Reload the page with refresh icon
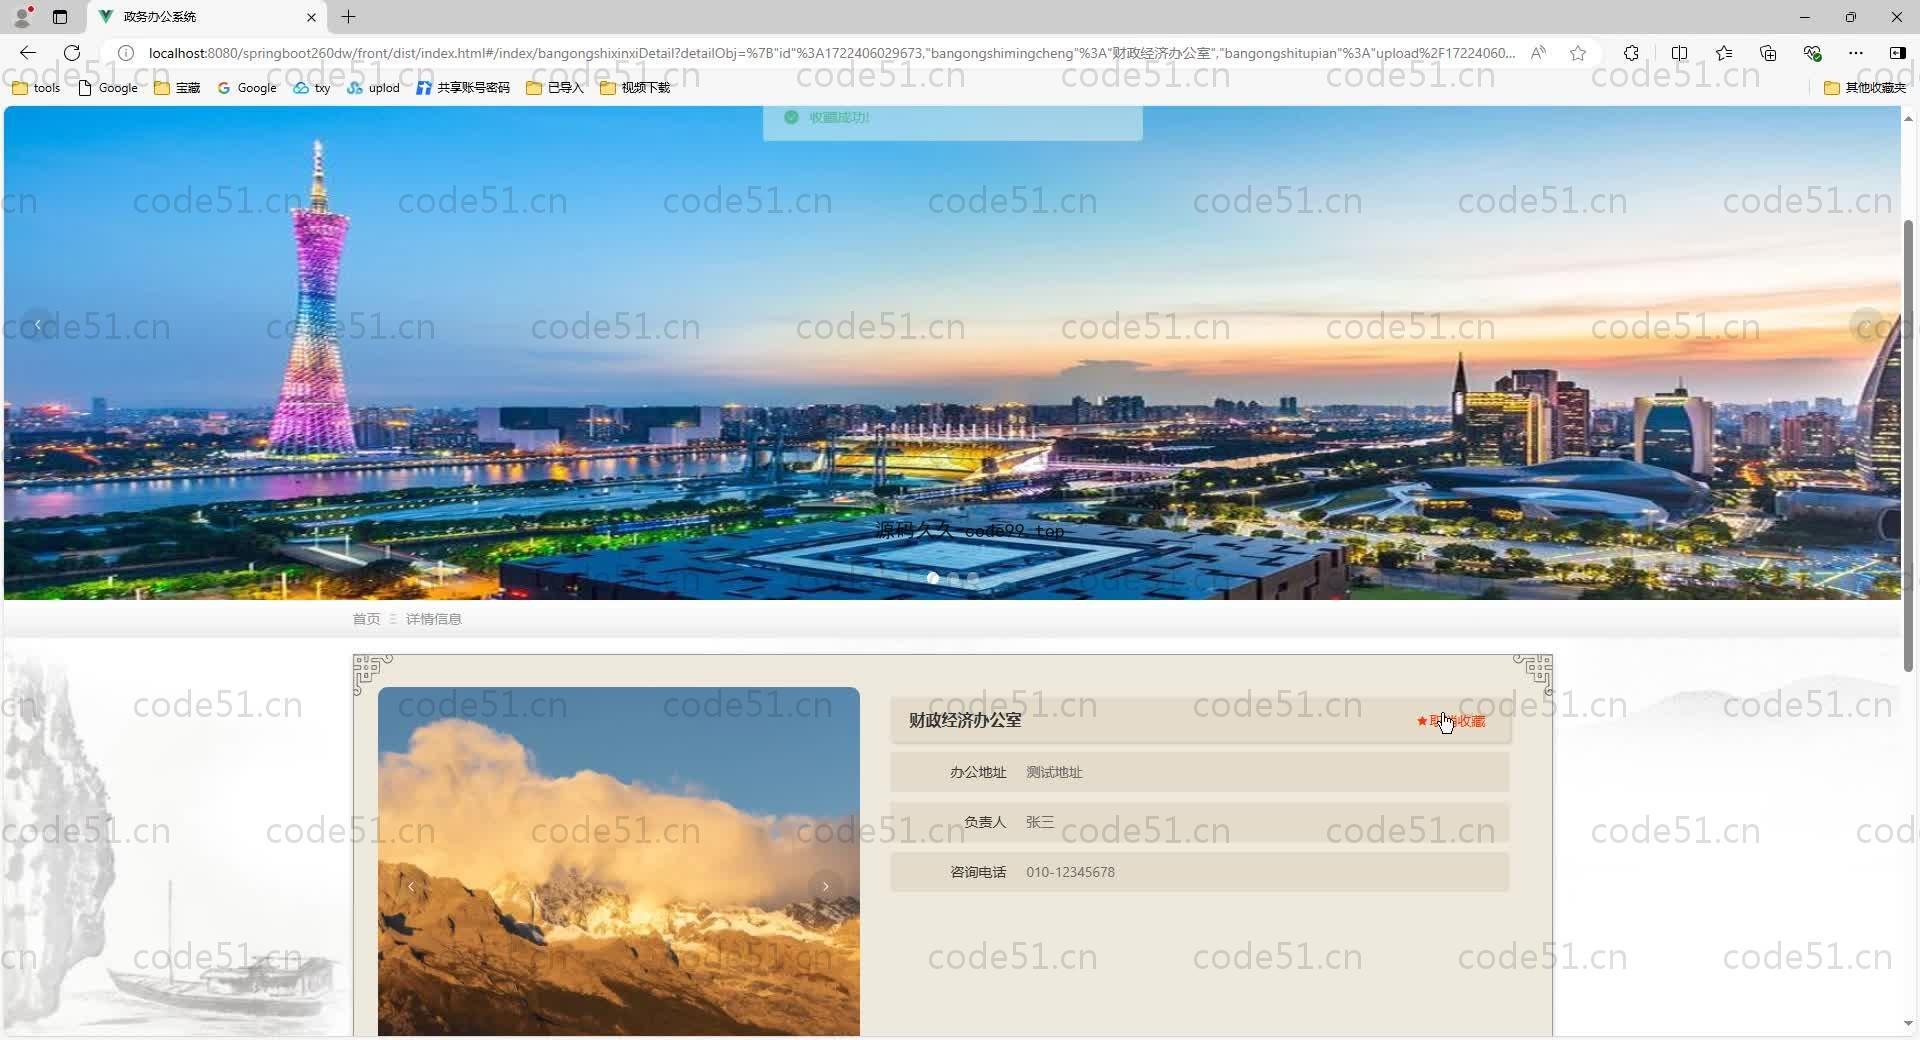The height and width of the screenshot is (1040, 1920). [72, 53]
